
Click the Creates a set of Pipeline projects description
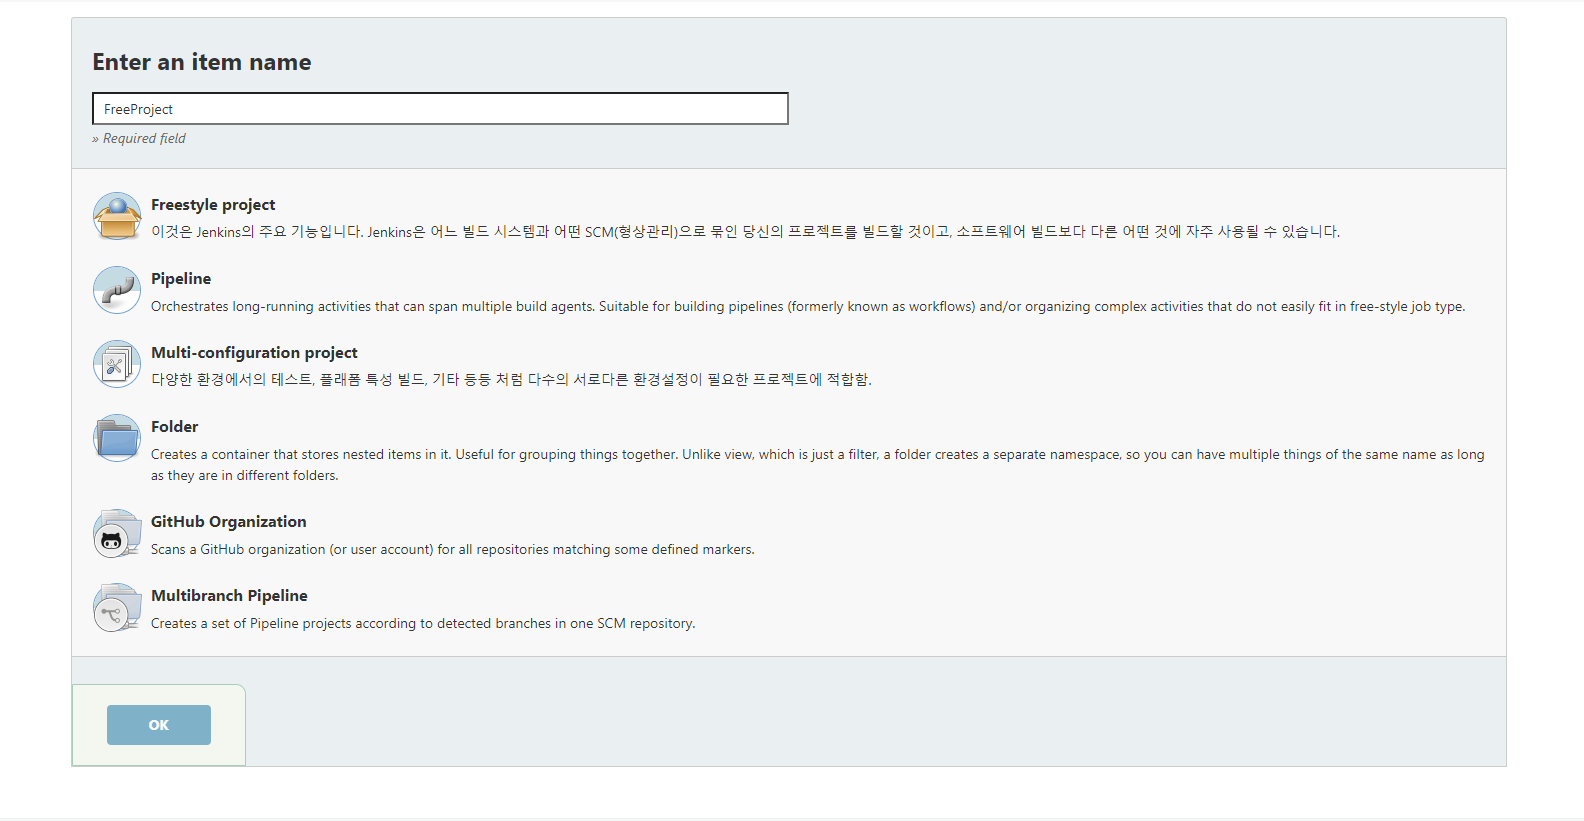click(423, 623)
